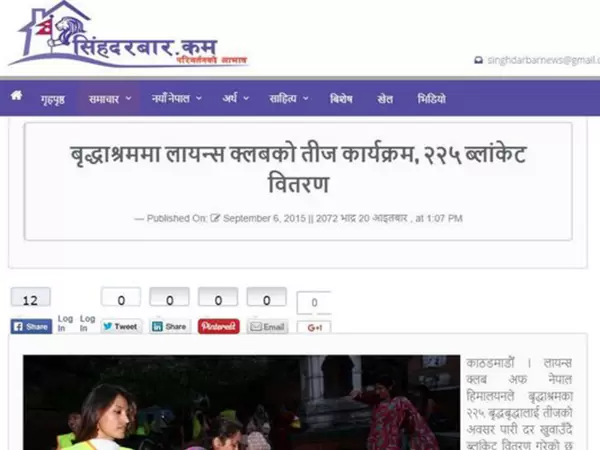Open the गृहपृष्ठ menu item
Screen dimensions: 600x450
(53, 99)
